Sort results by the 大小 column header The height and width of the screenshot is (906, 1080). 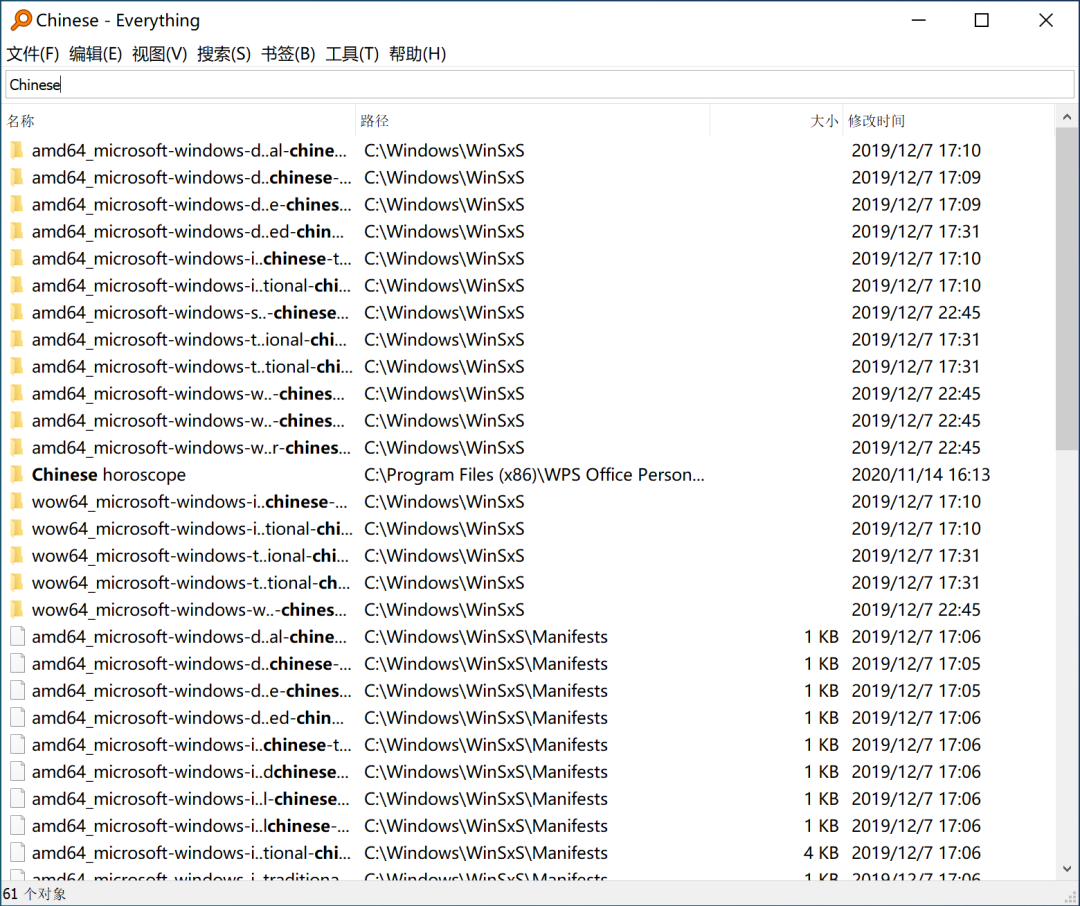point(776,121)
